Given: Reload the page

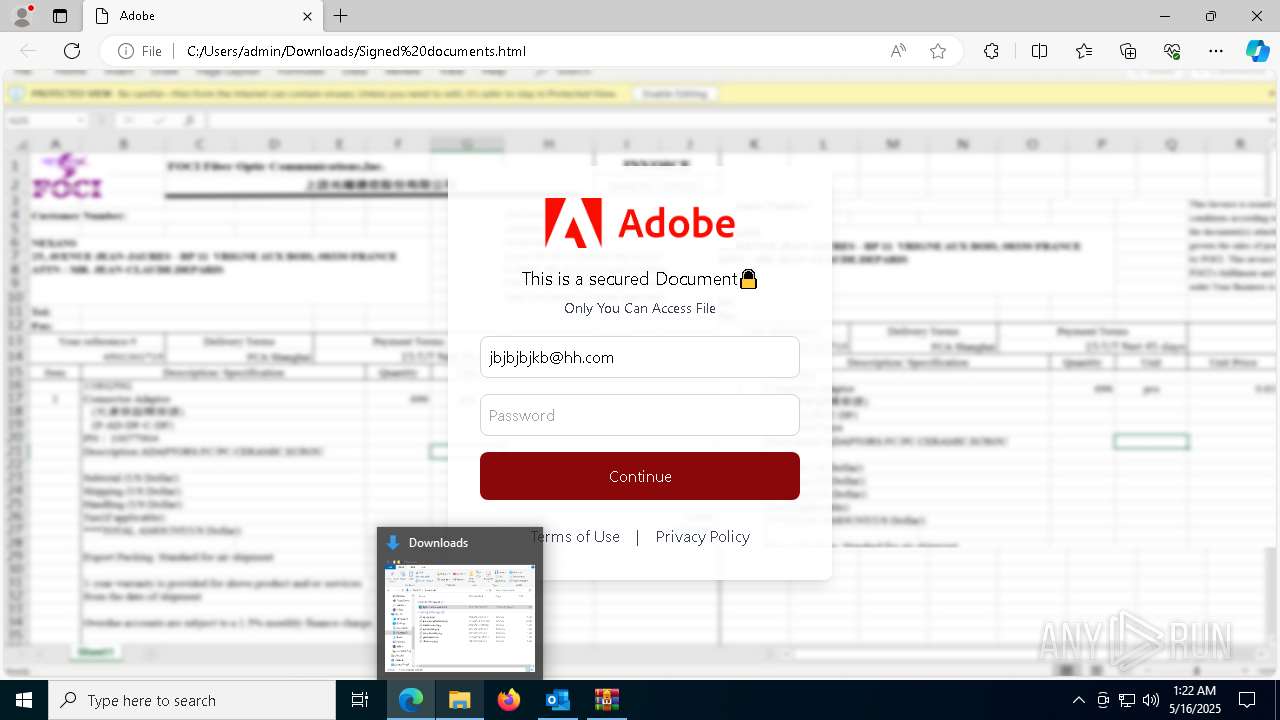Looking at the screenshot, I should (72, 51).
